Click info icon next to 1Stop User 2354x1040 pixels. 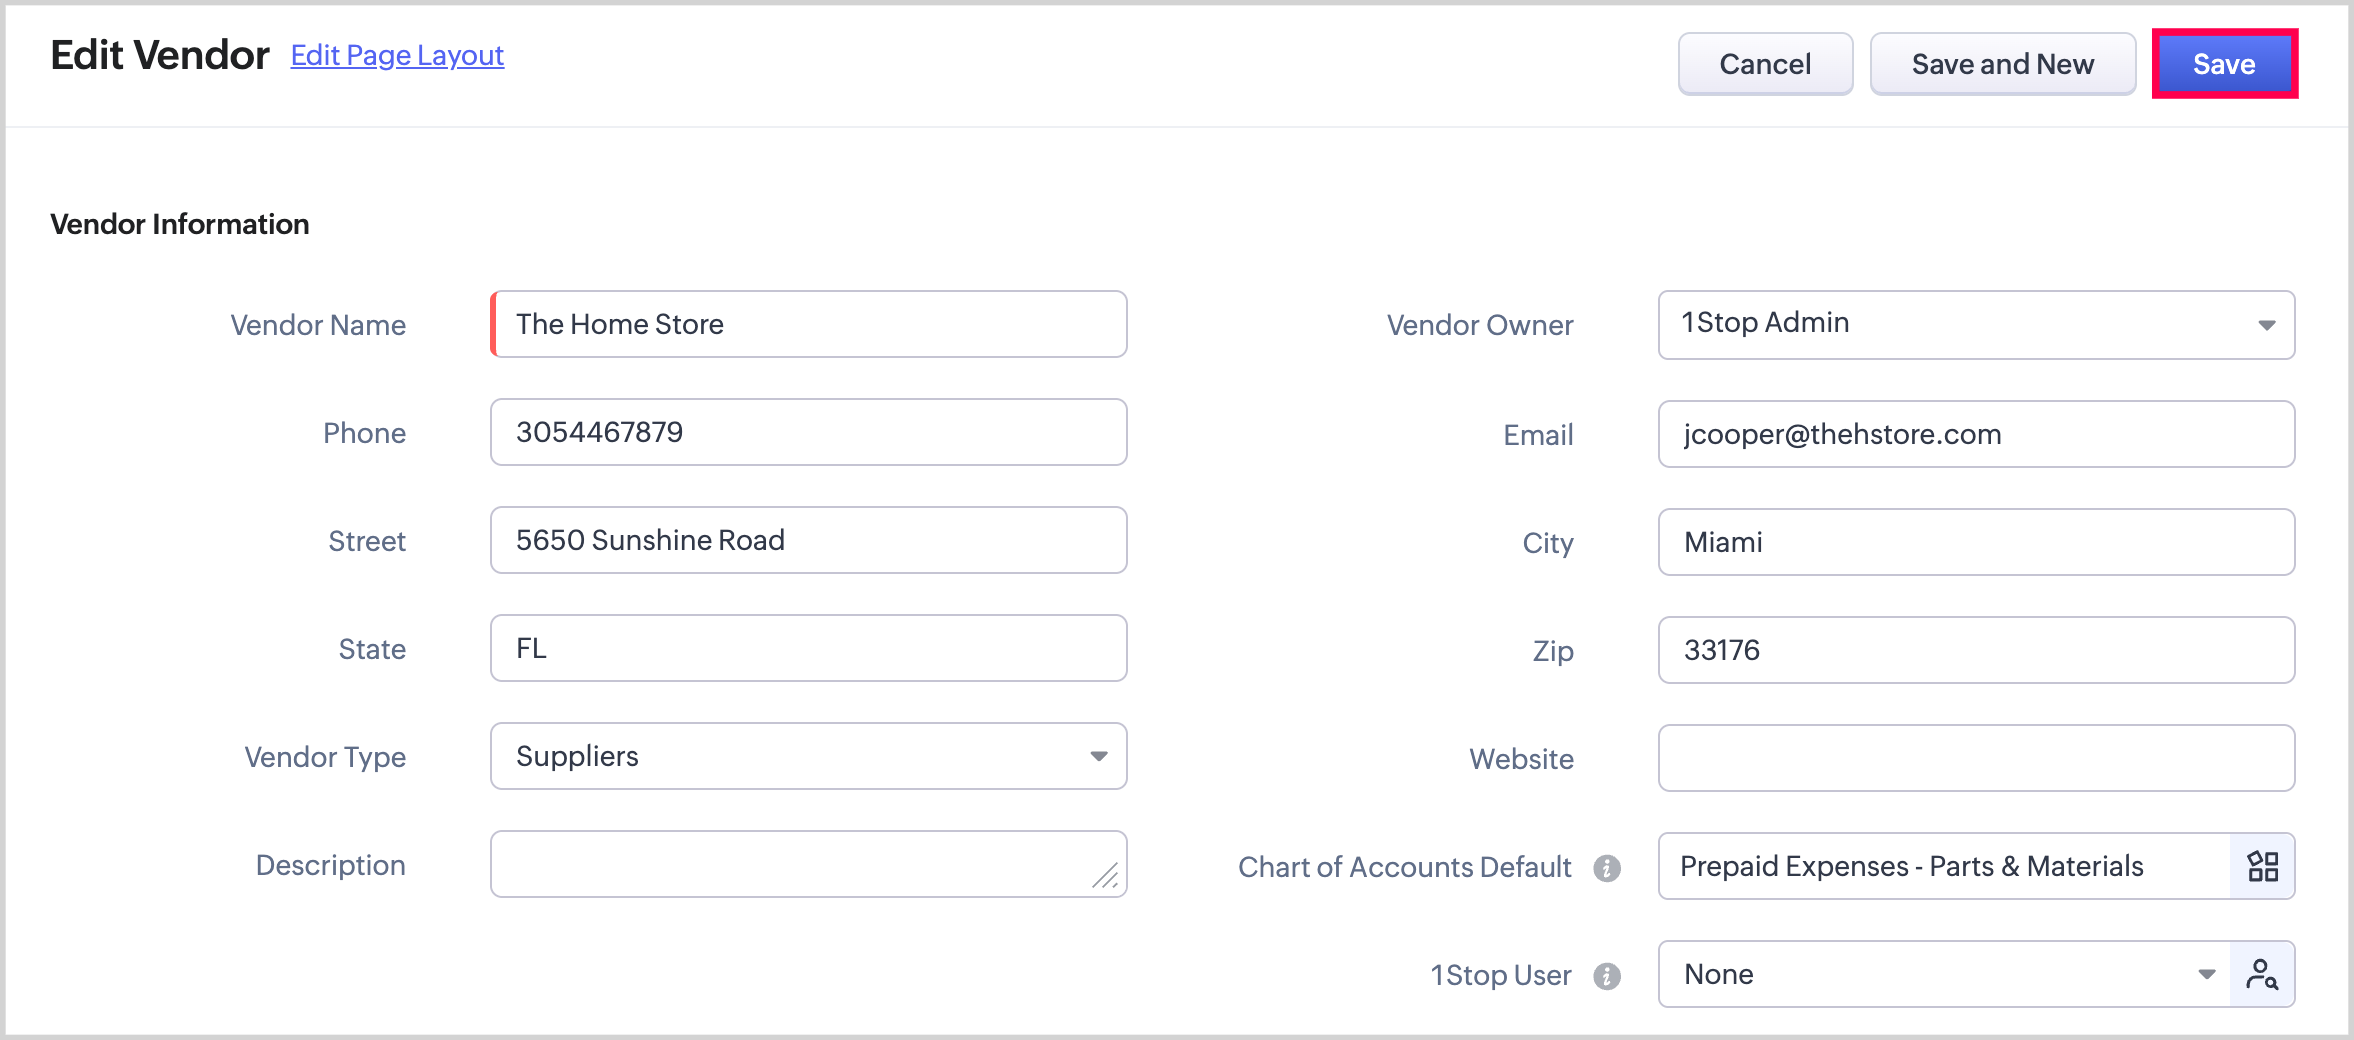tap(1606, 976)
